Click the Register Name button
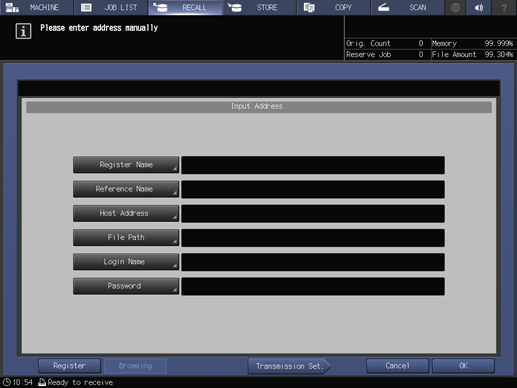The image size is (517, 388). (x=126, y=165)
